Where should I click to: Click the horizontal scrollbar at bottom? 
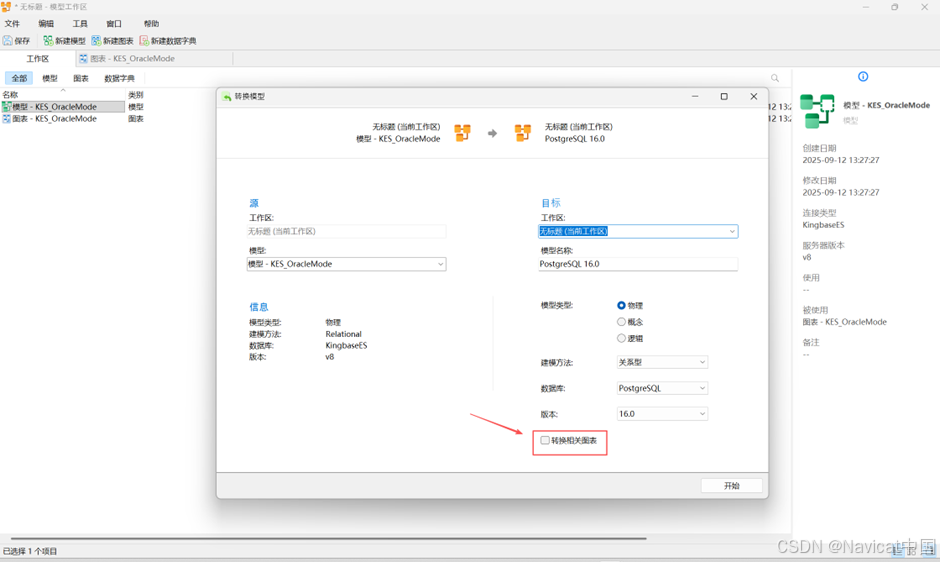(329, 539)
